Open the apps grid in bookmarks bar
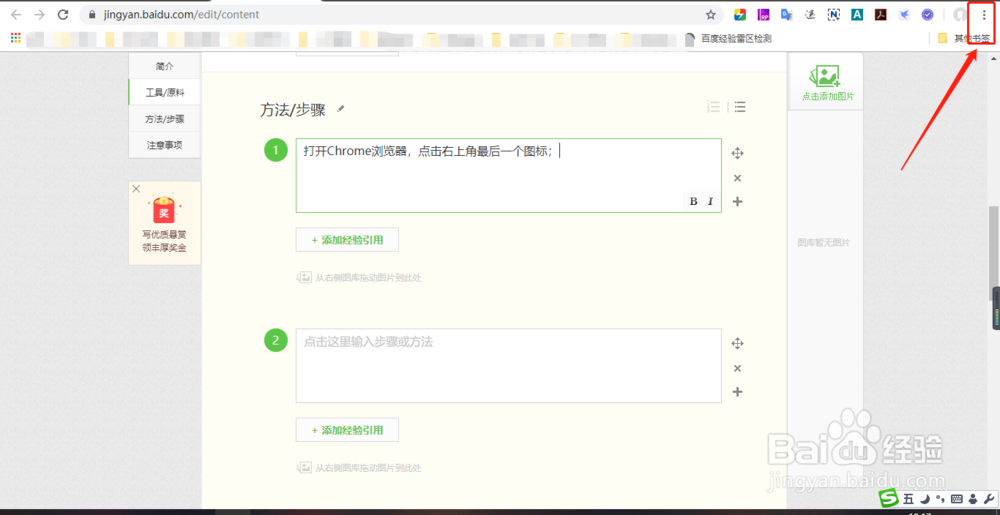Screen dimensions: 1000x515 16,38
